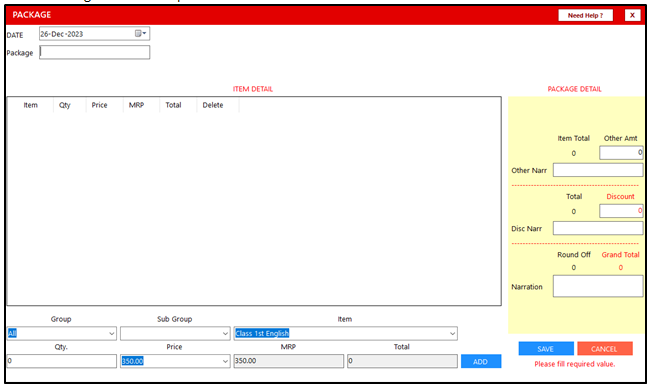The height and width of the screenshot is (391, 654).
Task: Click the Item column header
Action: 30,105
